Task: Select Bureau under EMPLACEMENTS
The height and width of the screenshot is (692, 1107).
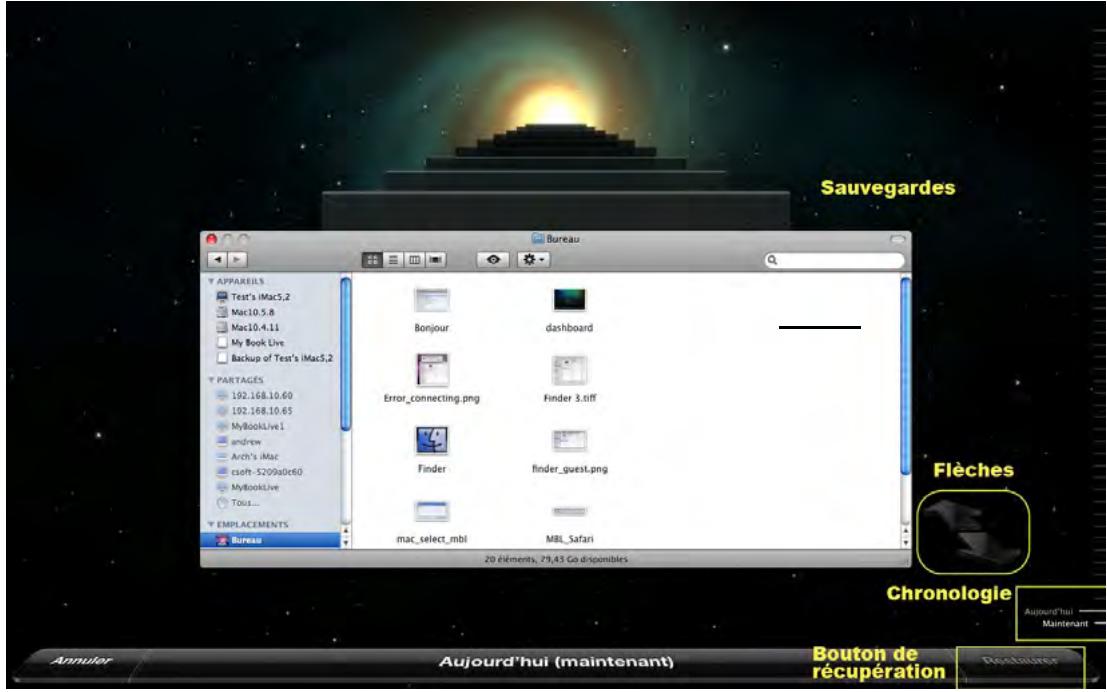Action: 271,540
